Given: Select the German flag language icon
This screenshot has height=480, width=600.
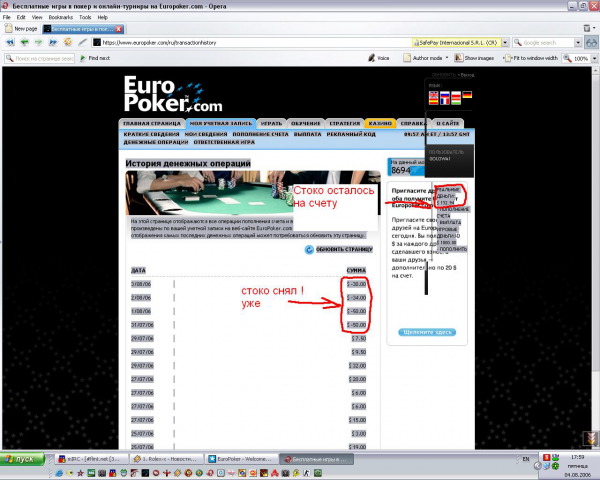Looking at the screenshot, I should pyautogui.click(x=467, y=95).
